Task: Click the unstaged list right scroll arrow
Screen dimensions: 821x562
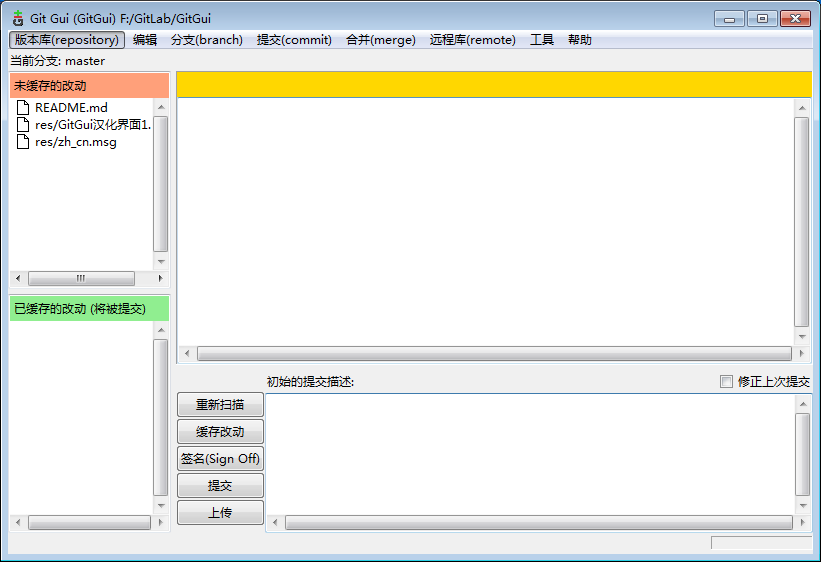Action: 160,278
